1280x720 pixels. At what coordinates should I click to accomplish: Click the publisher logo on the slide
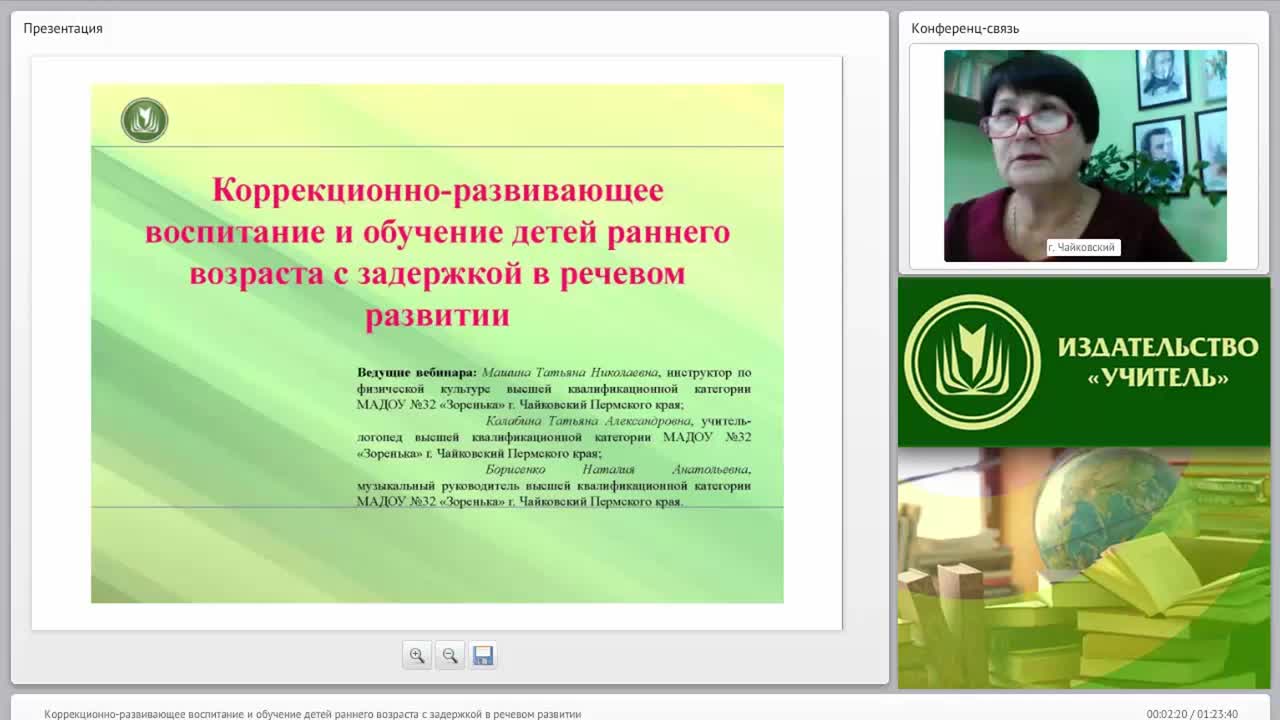(144, 120)
